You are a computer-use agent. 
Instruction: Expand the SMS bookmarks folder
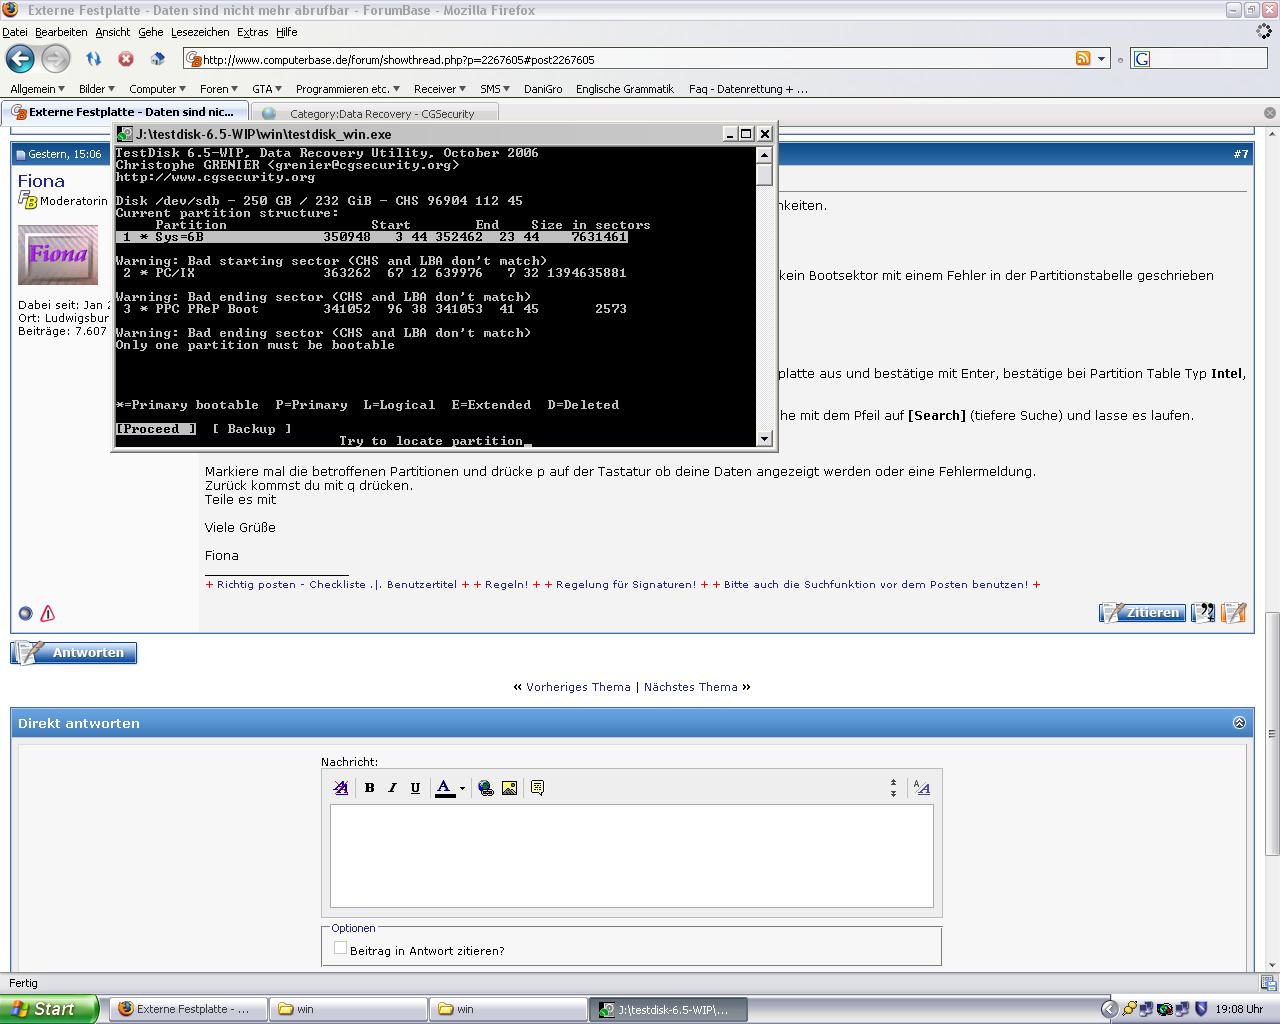pos(494,89)
